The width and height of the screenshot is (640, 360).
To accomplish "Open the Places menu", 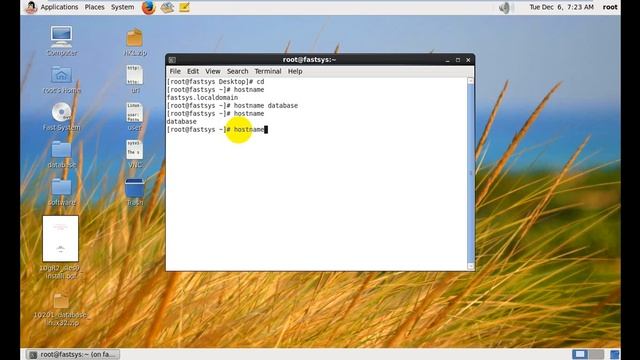I will [94, 7].
